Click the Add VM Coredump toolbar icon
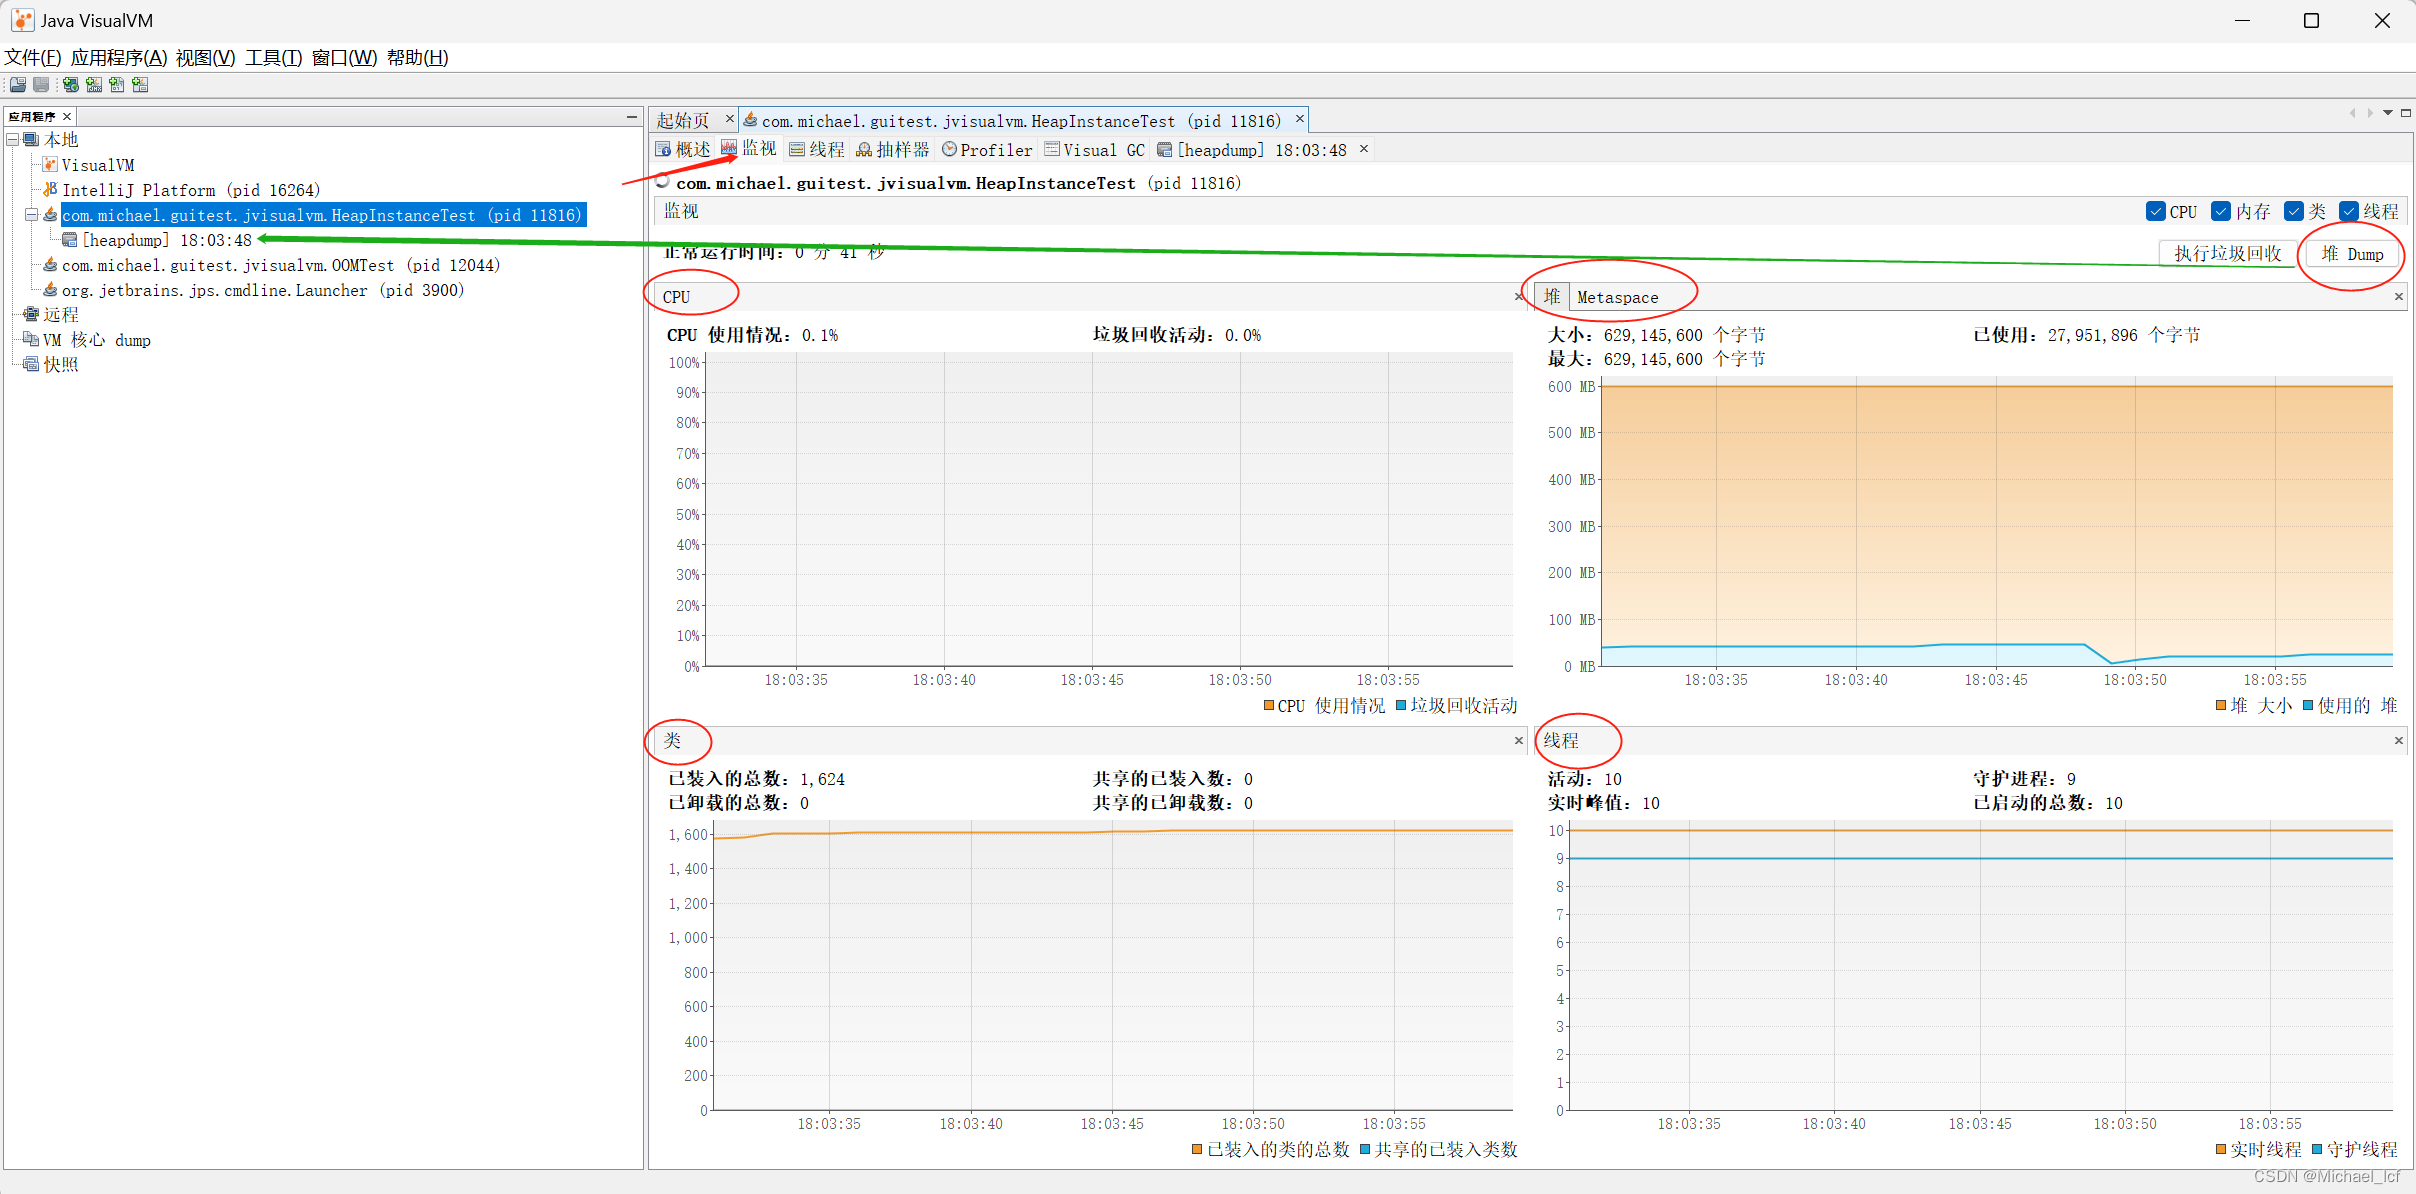 tap(117, 85)
